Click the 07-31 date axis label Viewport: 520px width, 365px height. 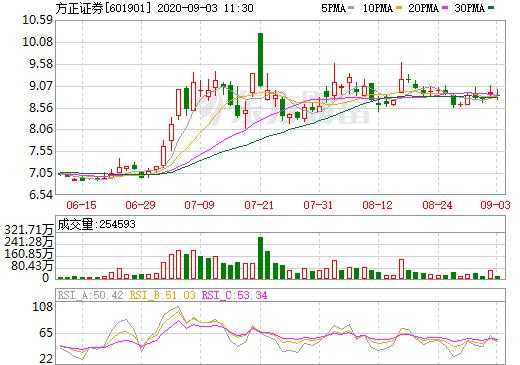pyautogui.click(x=318, y=205)
